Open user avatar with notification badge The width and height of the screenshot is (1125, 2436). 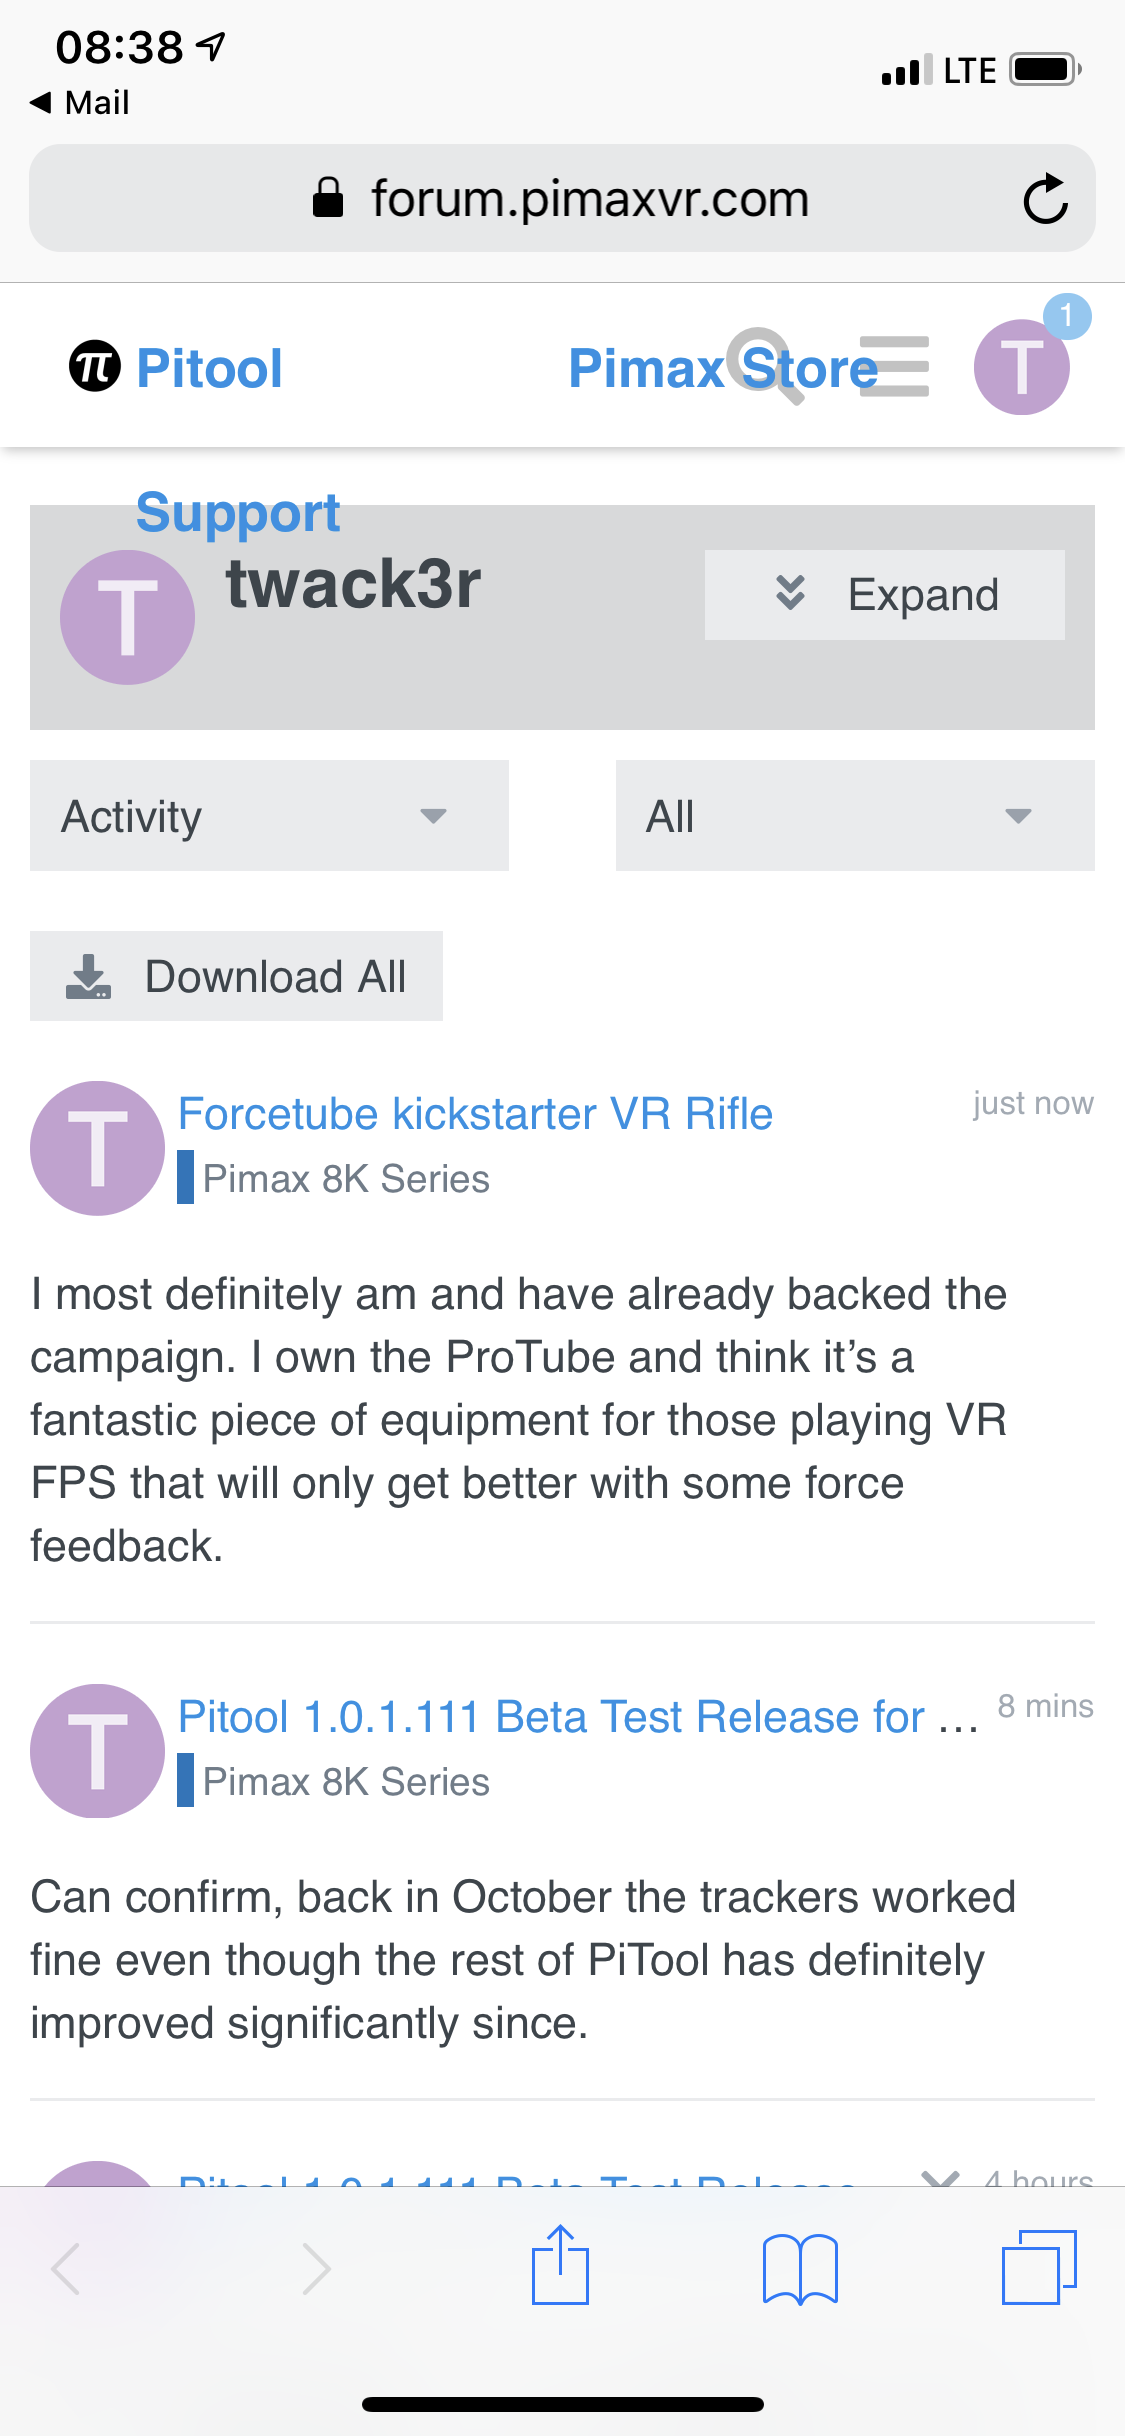[x=1022, y=366]
